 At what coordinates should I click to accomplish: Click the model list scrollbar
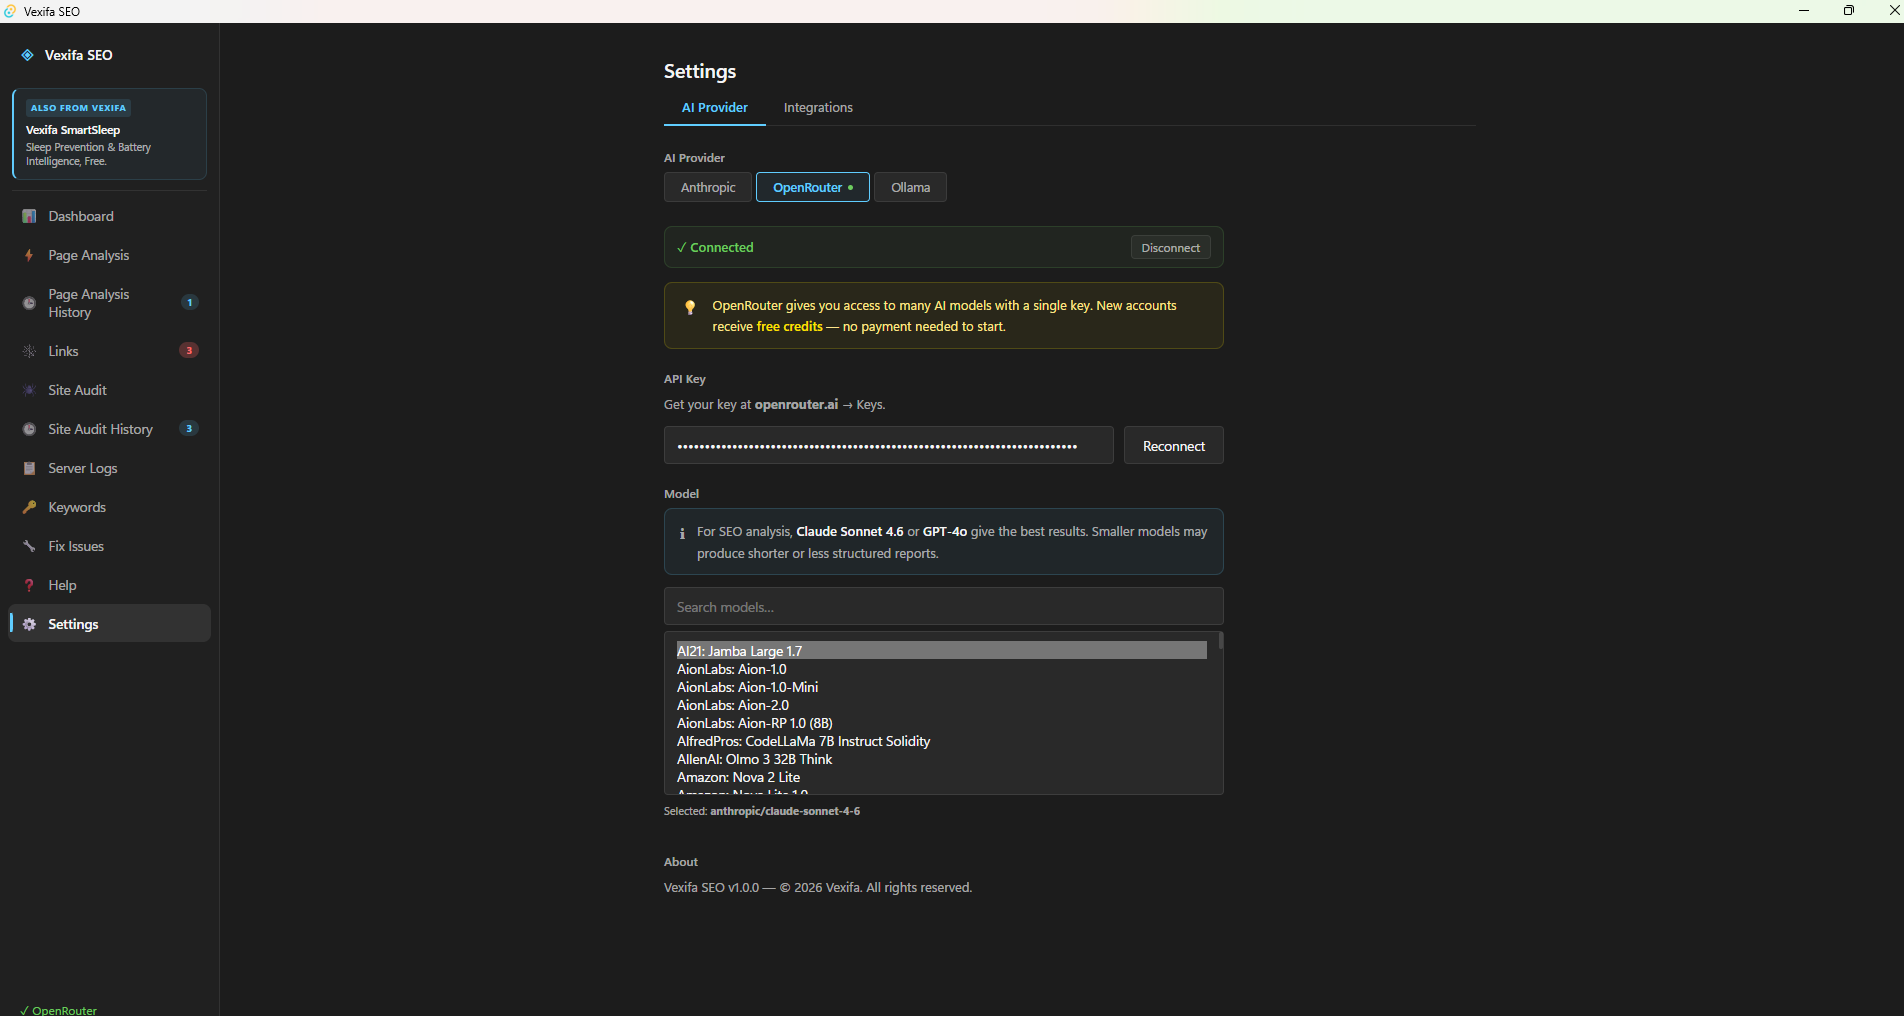(x=1220, y=641)
